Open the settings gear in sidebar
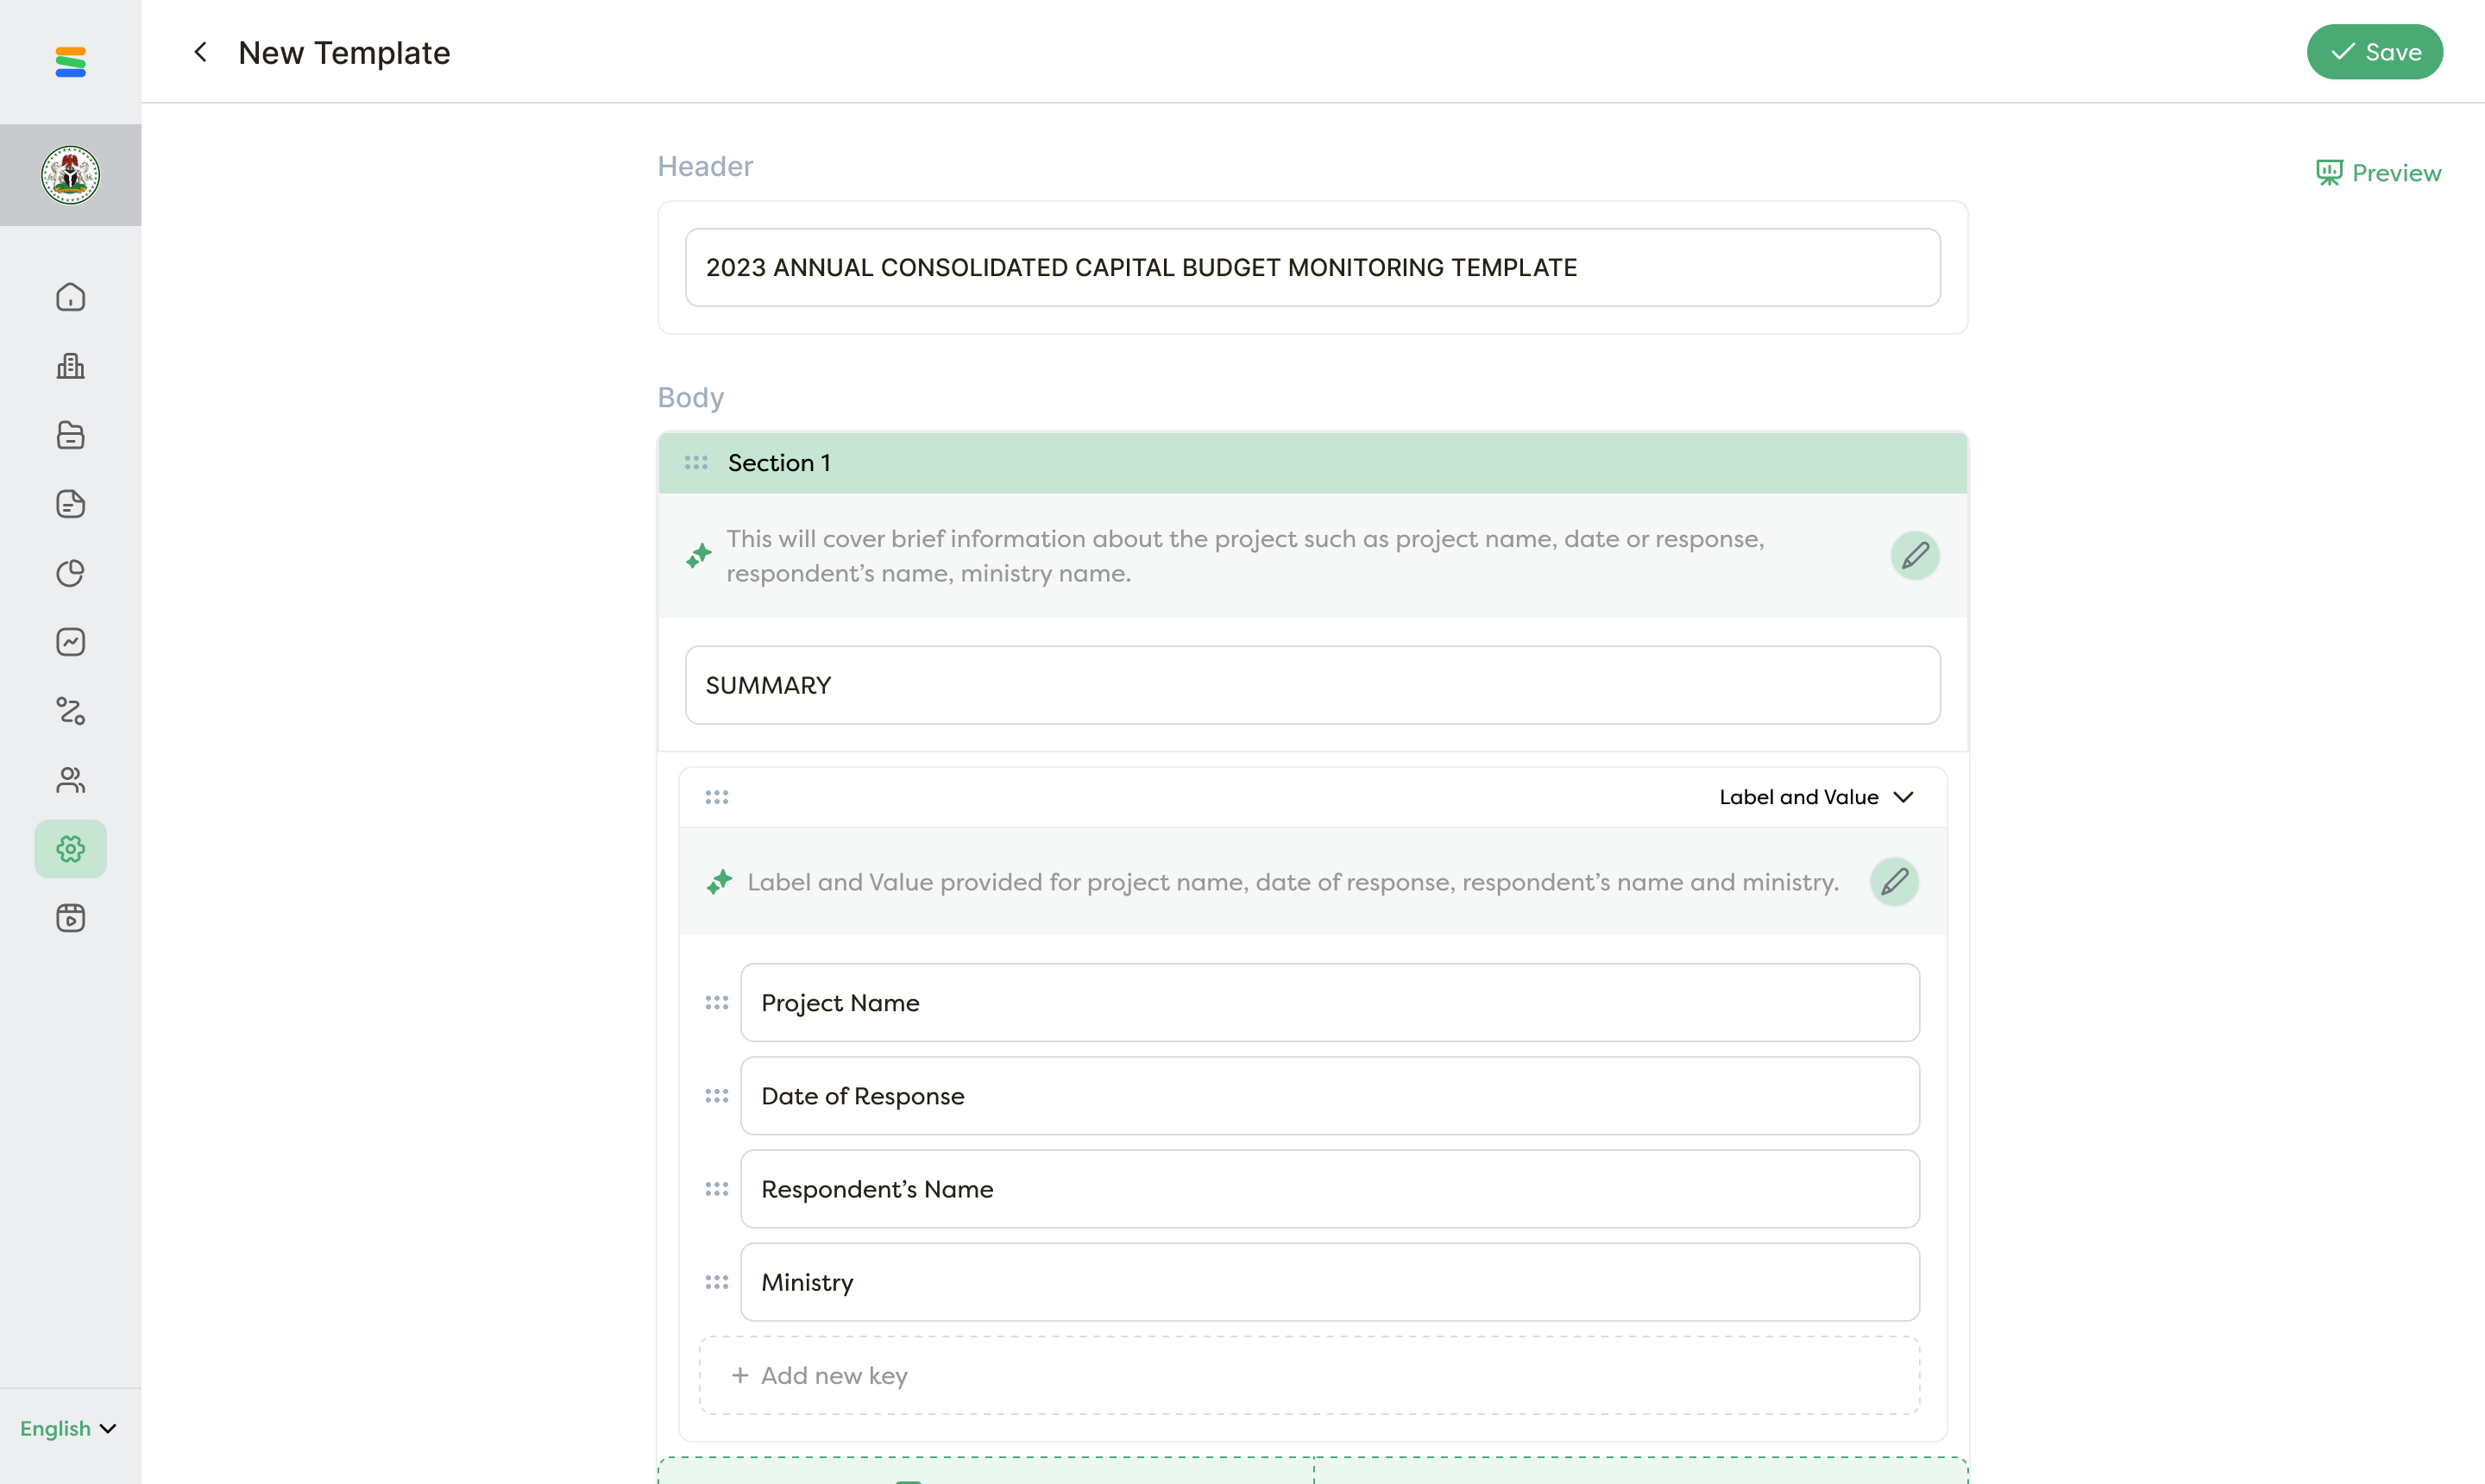This screenshot has height=1484, width=2485. (x=70, y=849)
